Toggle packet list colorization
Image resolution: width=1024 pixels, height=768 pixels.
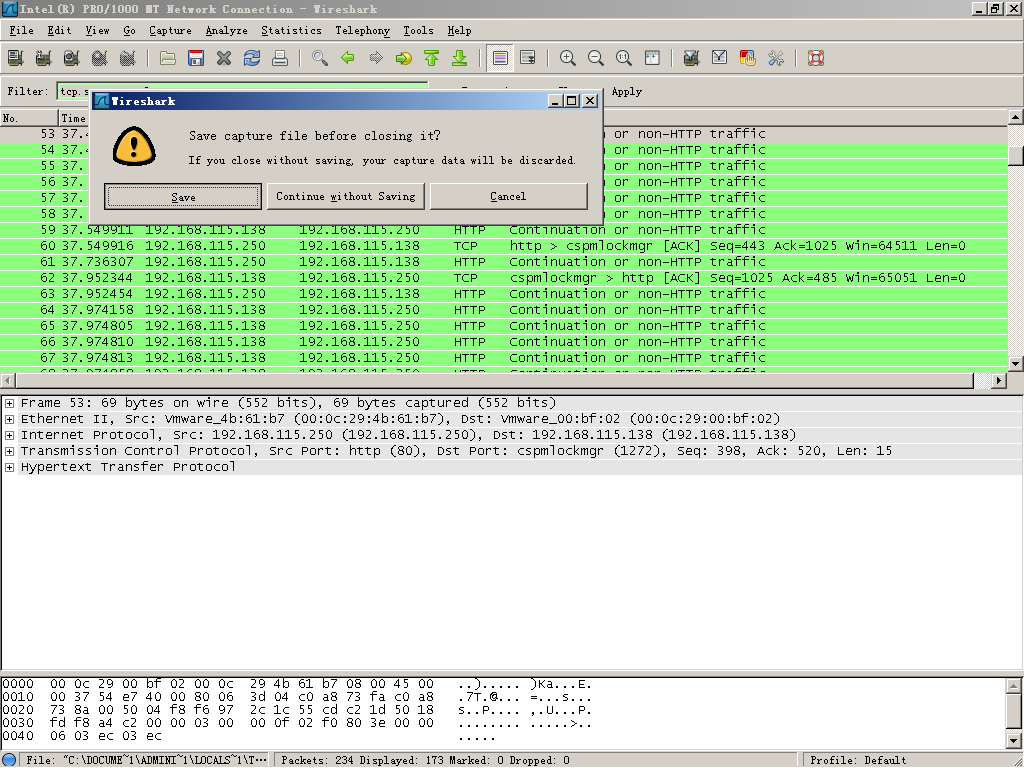pyautogui.click(x=500, y=58)
